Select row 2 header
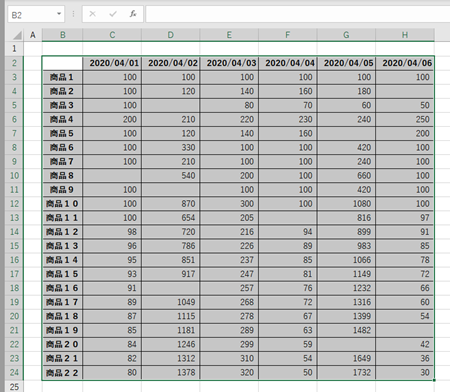Screen dimensions: 450x392 [x=14, y=63]
